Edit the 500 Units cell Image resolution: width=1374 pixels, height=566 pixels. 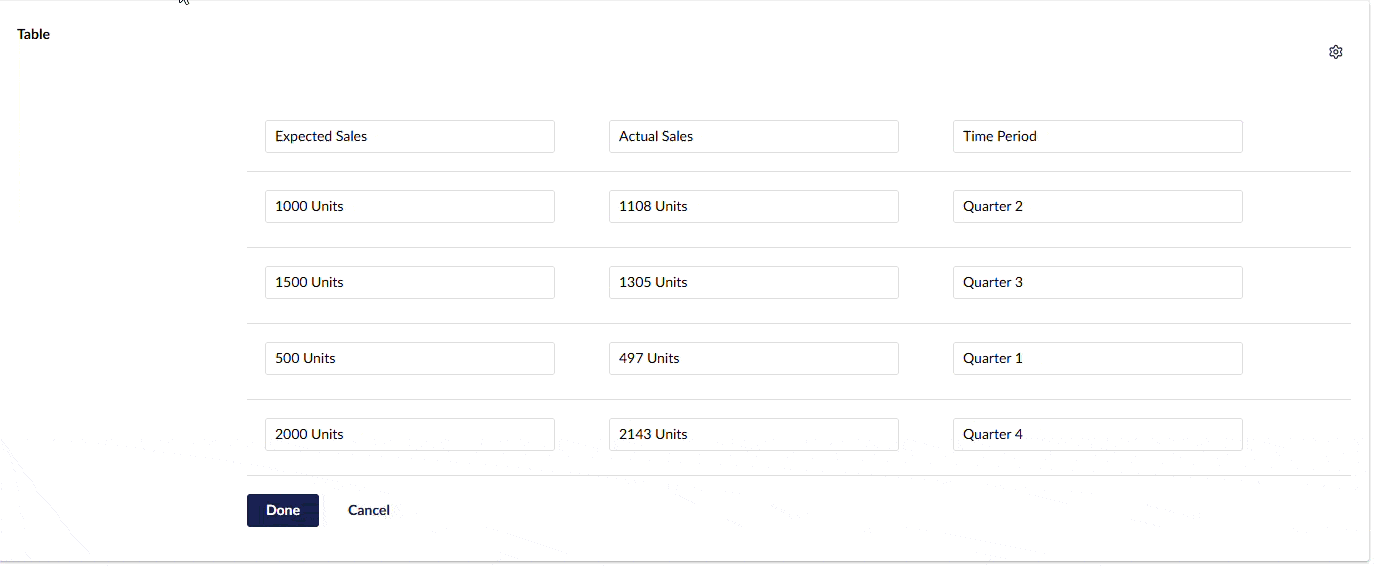[409, 359]
